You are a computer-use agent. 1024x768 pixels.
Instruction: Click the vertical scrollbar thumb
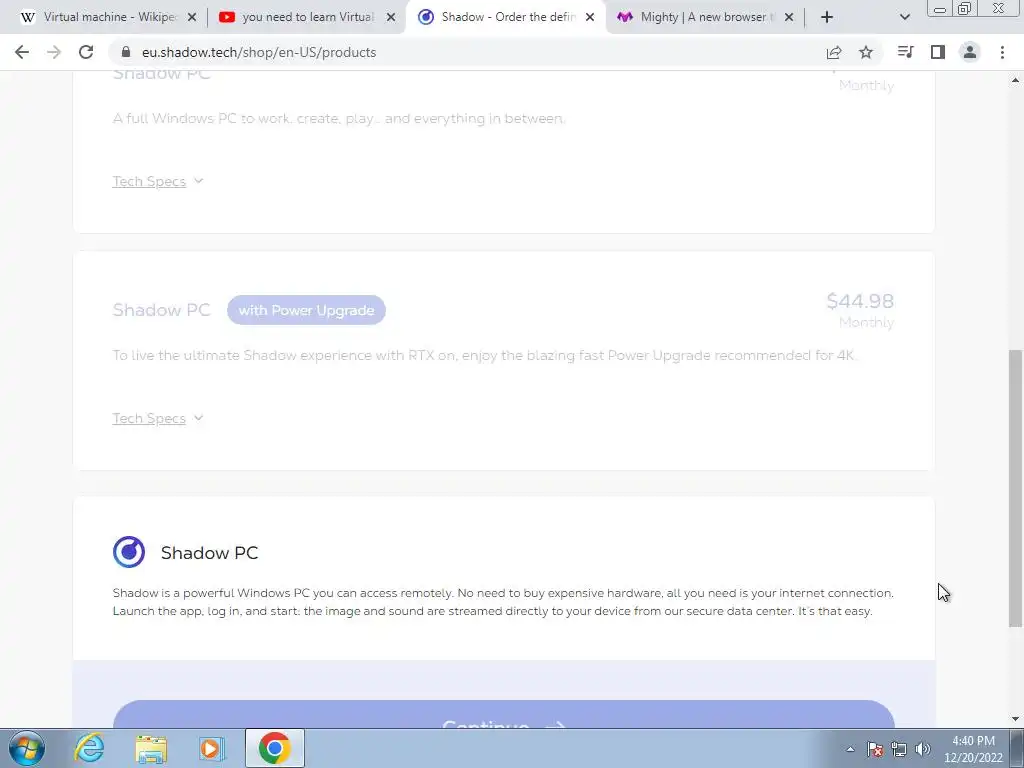[x=1015, y=488]
